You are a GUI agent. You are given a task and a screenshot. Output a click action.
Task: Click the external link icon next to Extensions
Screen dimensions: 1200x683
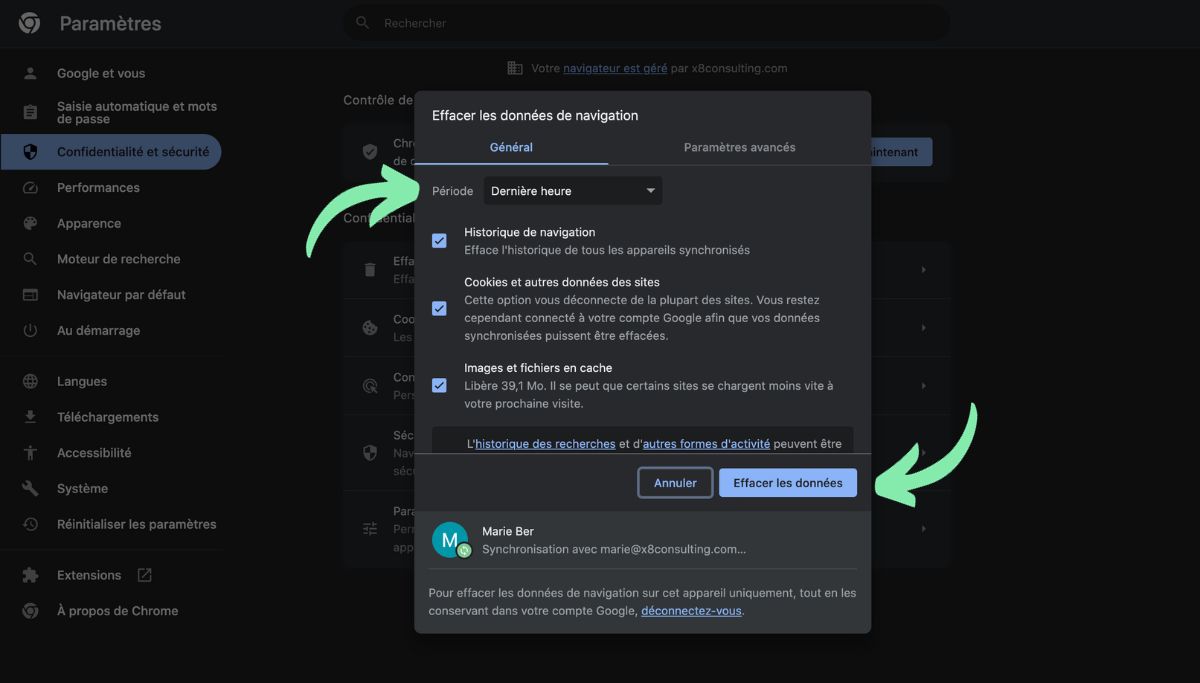[x=144, y=575]
